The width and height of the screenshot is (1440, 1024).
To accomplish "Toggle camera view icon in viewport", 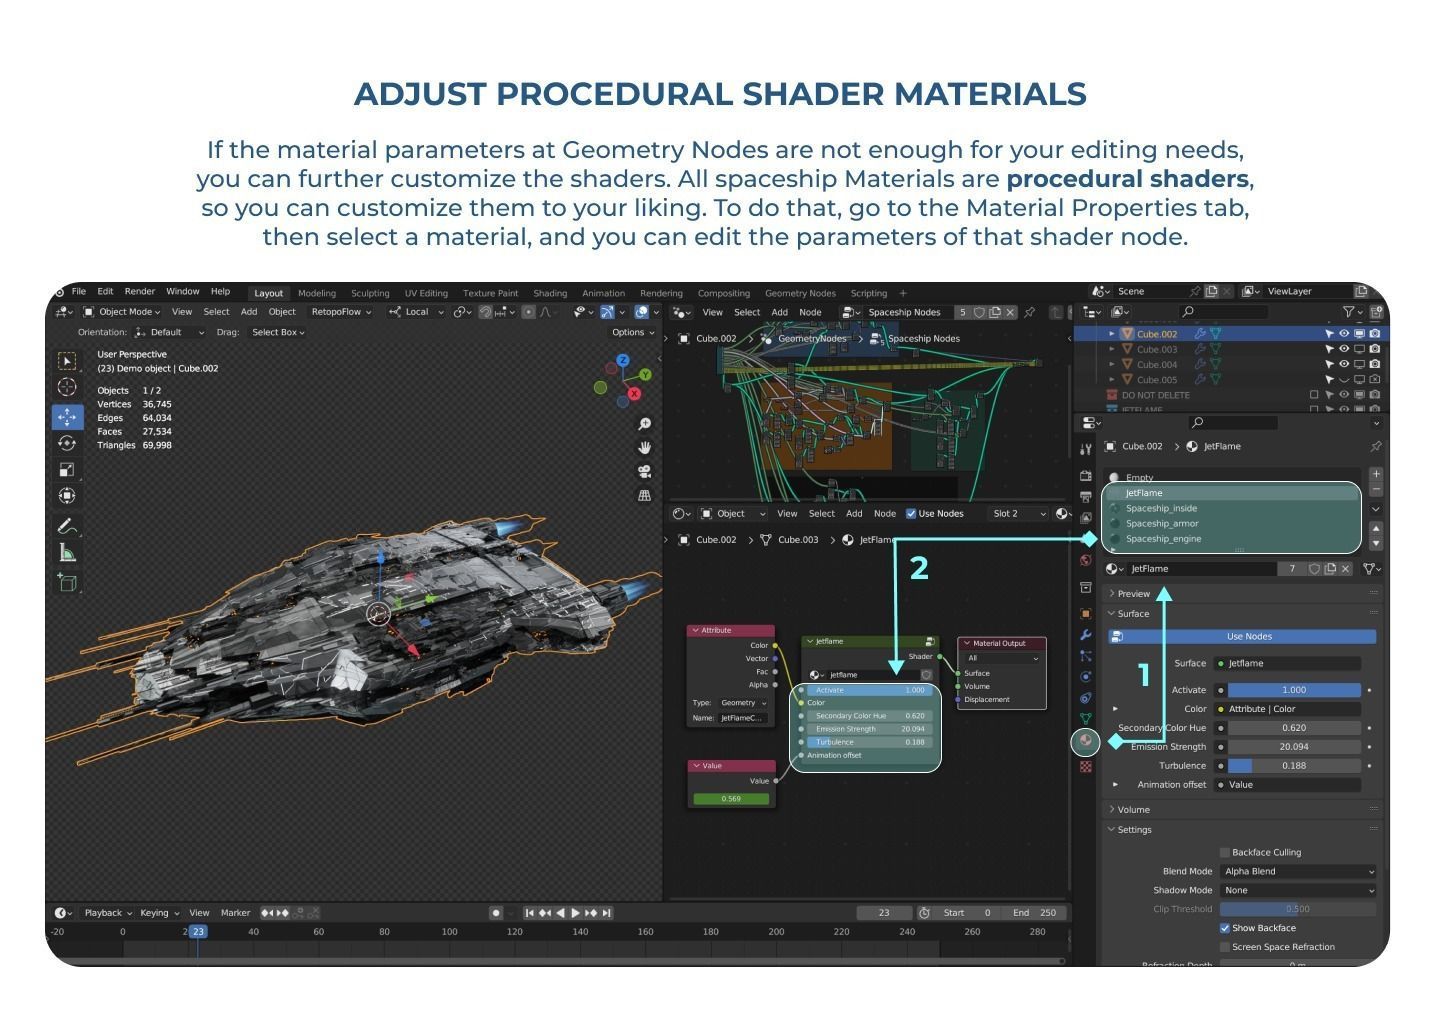I will 645,471.
